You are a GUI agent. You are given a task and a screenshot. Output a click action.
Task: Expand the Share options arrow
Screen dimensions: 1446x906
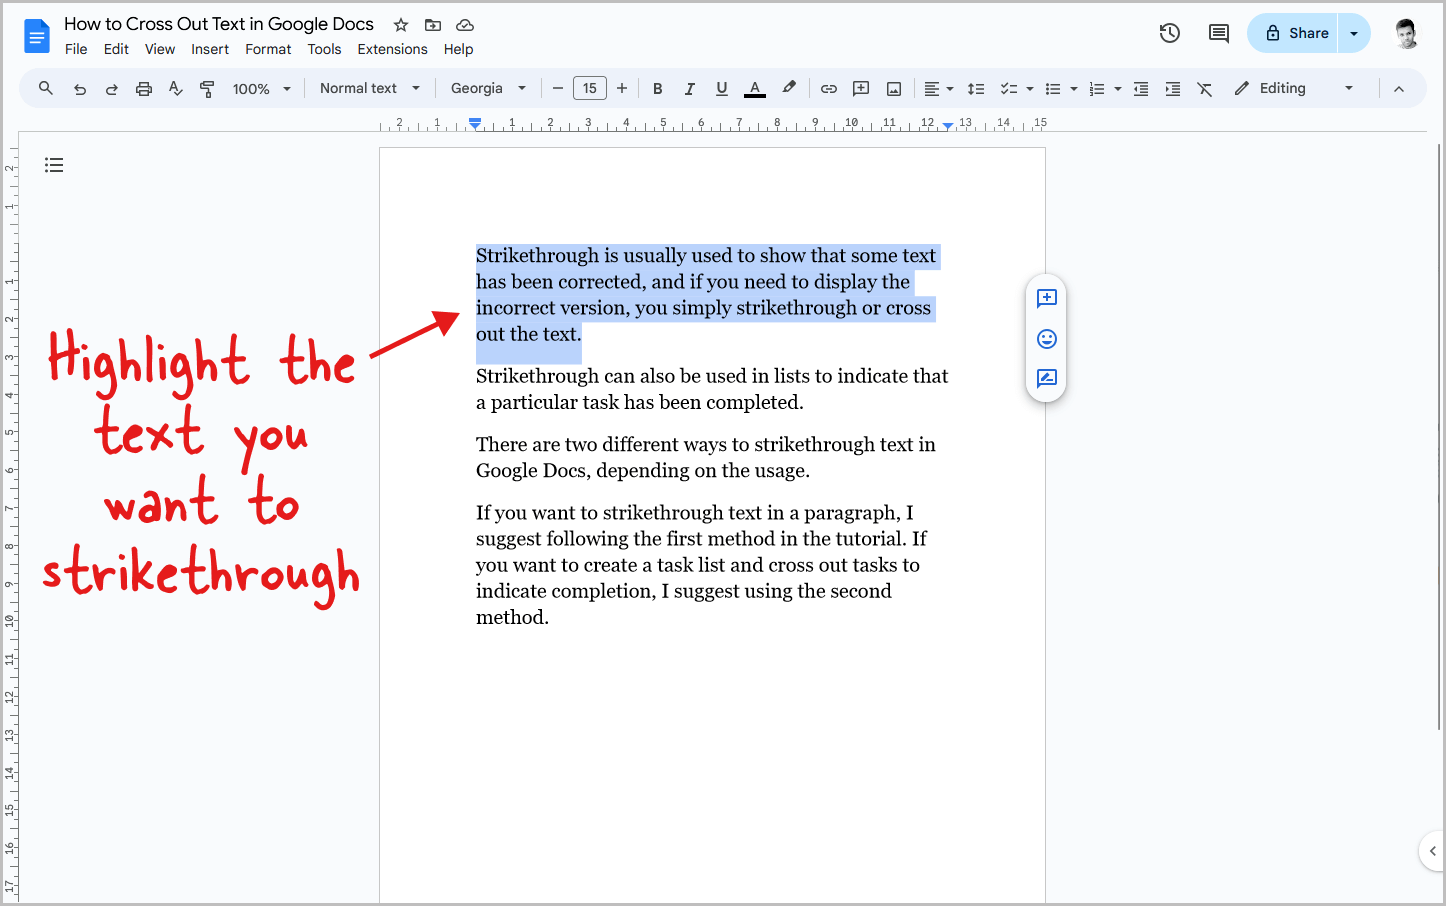tap(1354, 33)
